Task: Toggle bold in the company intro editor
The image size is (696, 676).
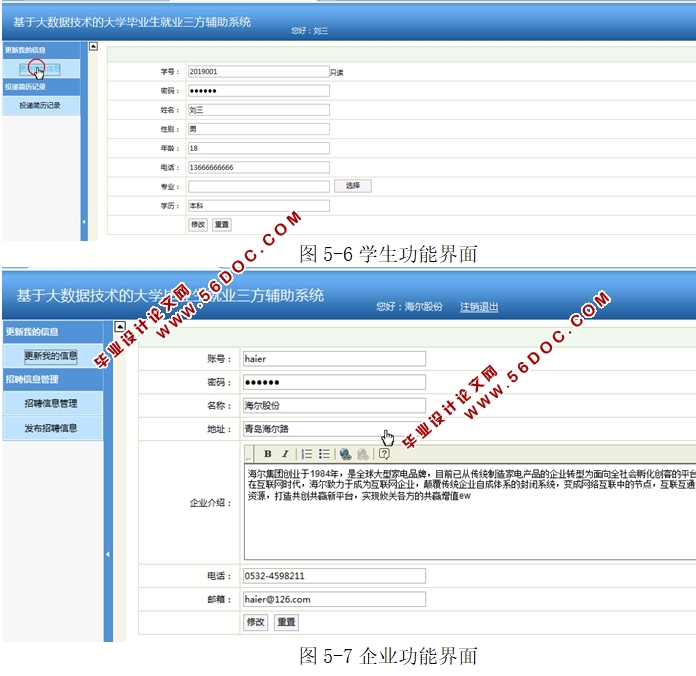Action: click(268, 454)
